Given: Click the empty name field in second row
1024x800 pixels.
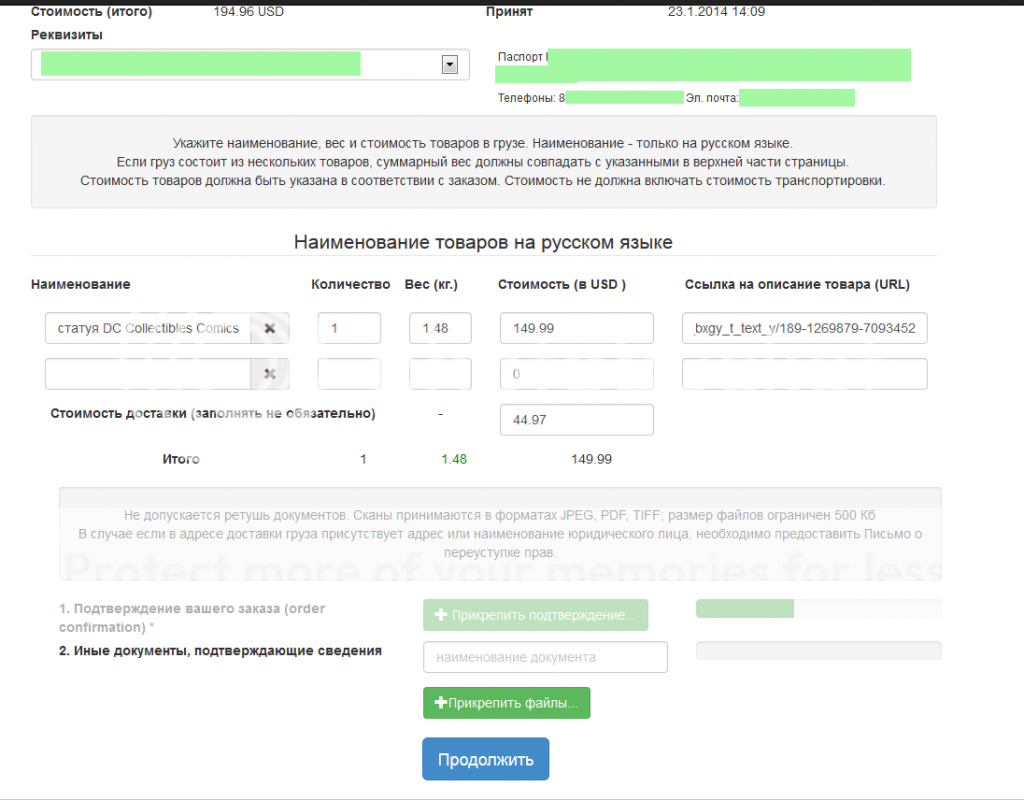Looking at the screenshot, I should 148,373.
